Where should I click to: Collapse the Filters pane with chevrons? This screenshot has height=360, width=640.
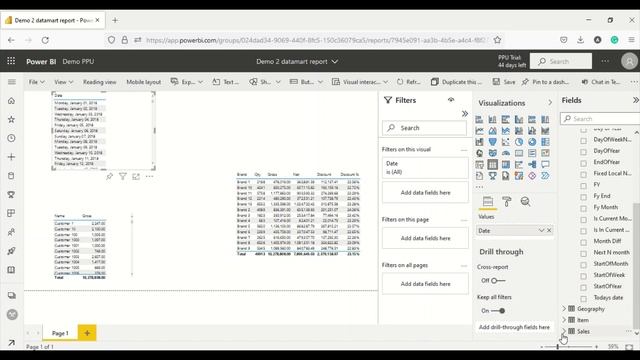pyautogui.click(x=464, y=113)
